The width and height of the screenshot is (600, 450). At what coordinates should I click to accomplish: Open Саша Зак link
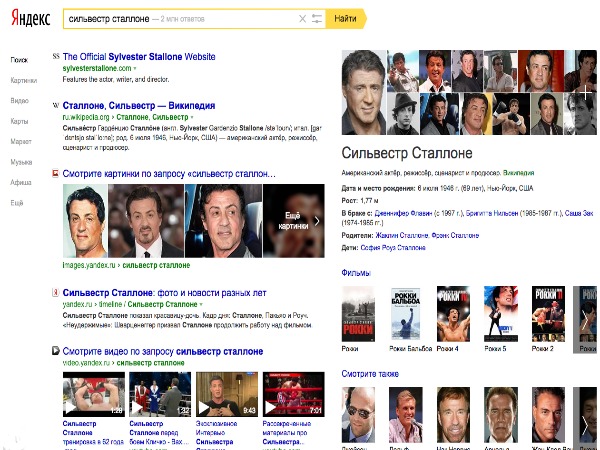click(579, 213)
